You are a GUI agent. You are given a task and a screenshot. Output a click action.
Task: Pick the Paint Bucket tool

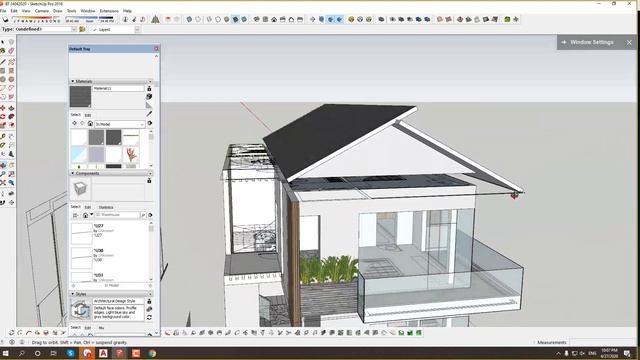coord(3,51)
